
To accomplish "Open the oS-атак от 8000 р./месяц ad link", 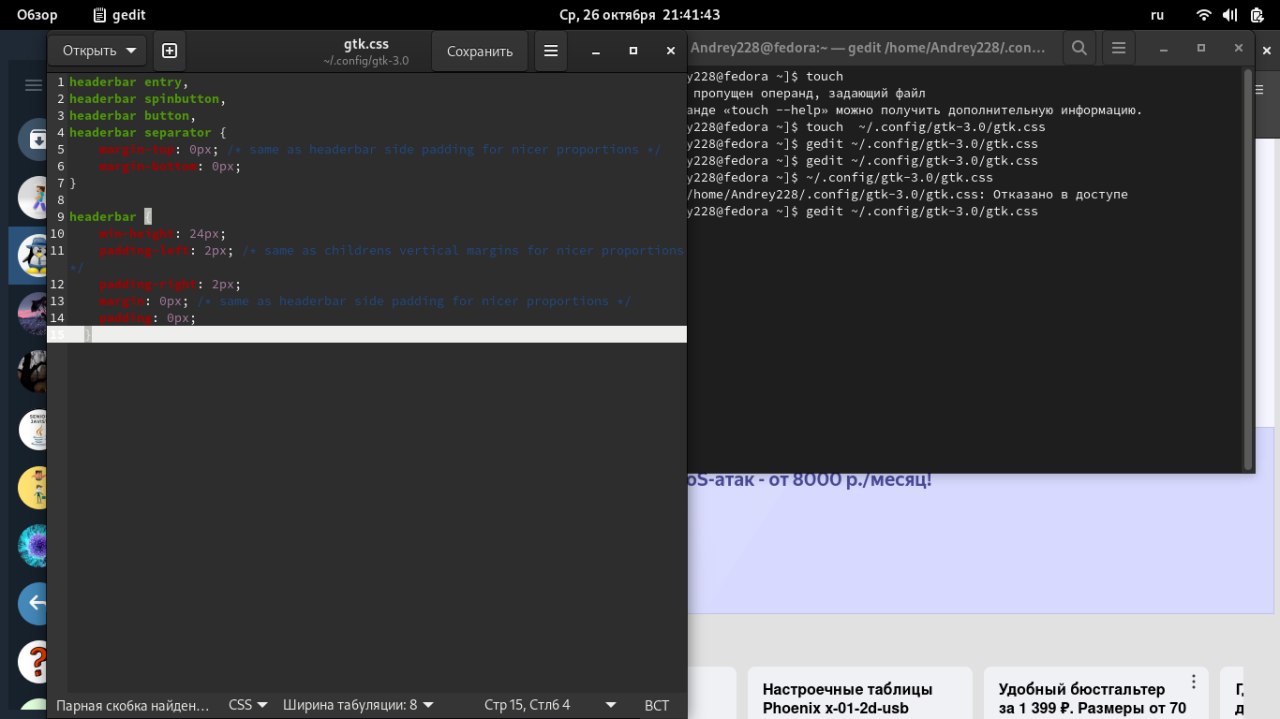I will (x=810, y=479).
